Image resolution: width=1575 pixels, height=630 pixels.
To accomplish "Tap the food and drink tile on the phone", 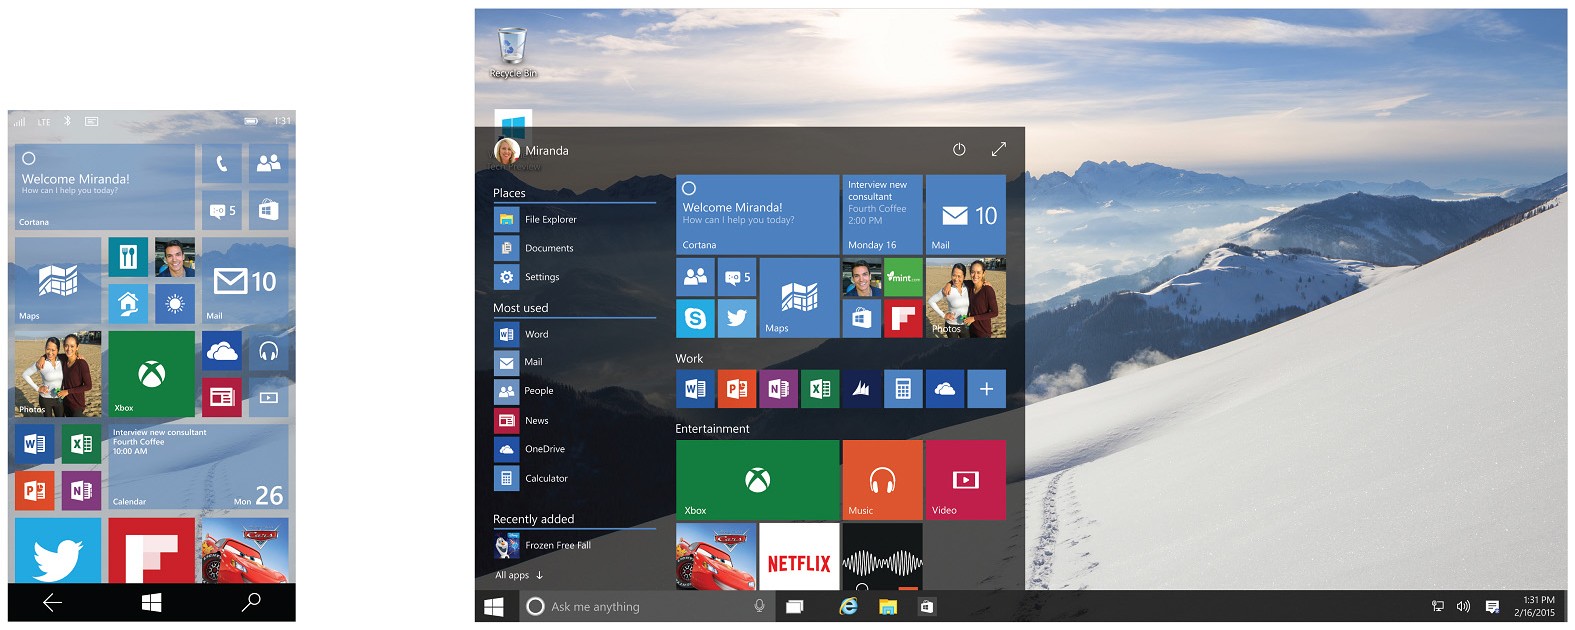I will pos(128,257).
